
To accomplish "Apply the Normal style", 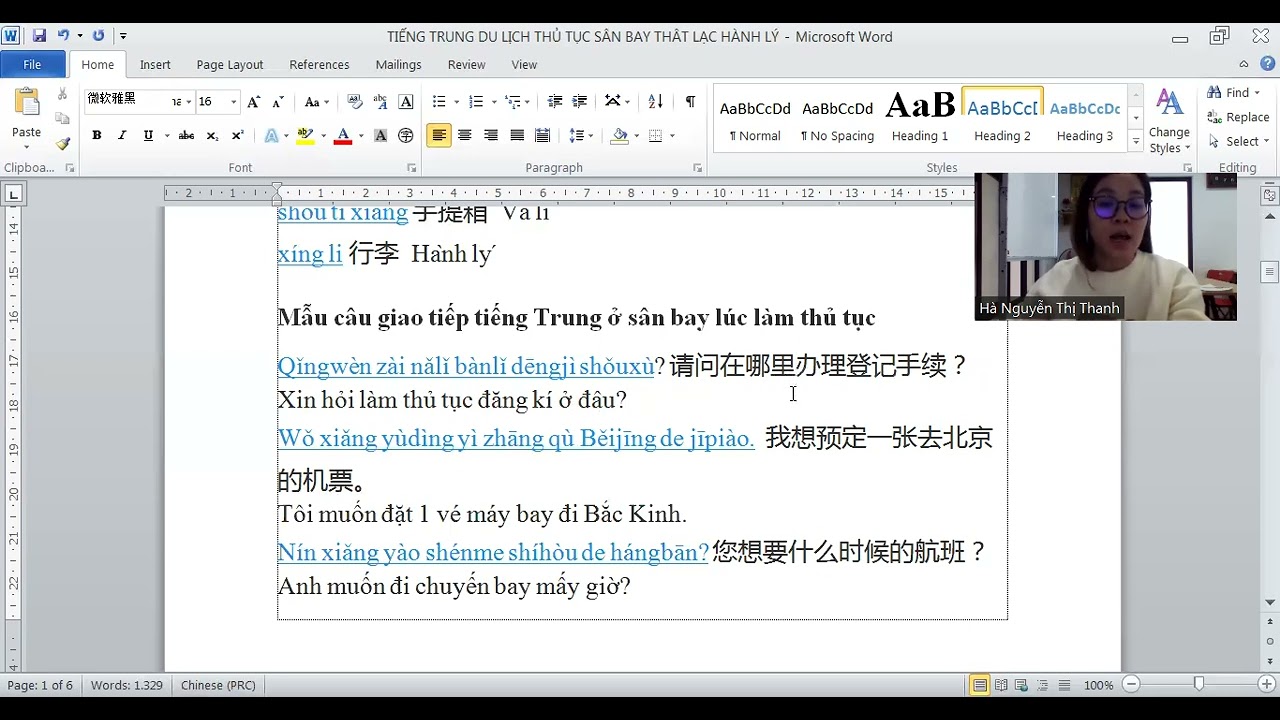I will (755, 119).
